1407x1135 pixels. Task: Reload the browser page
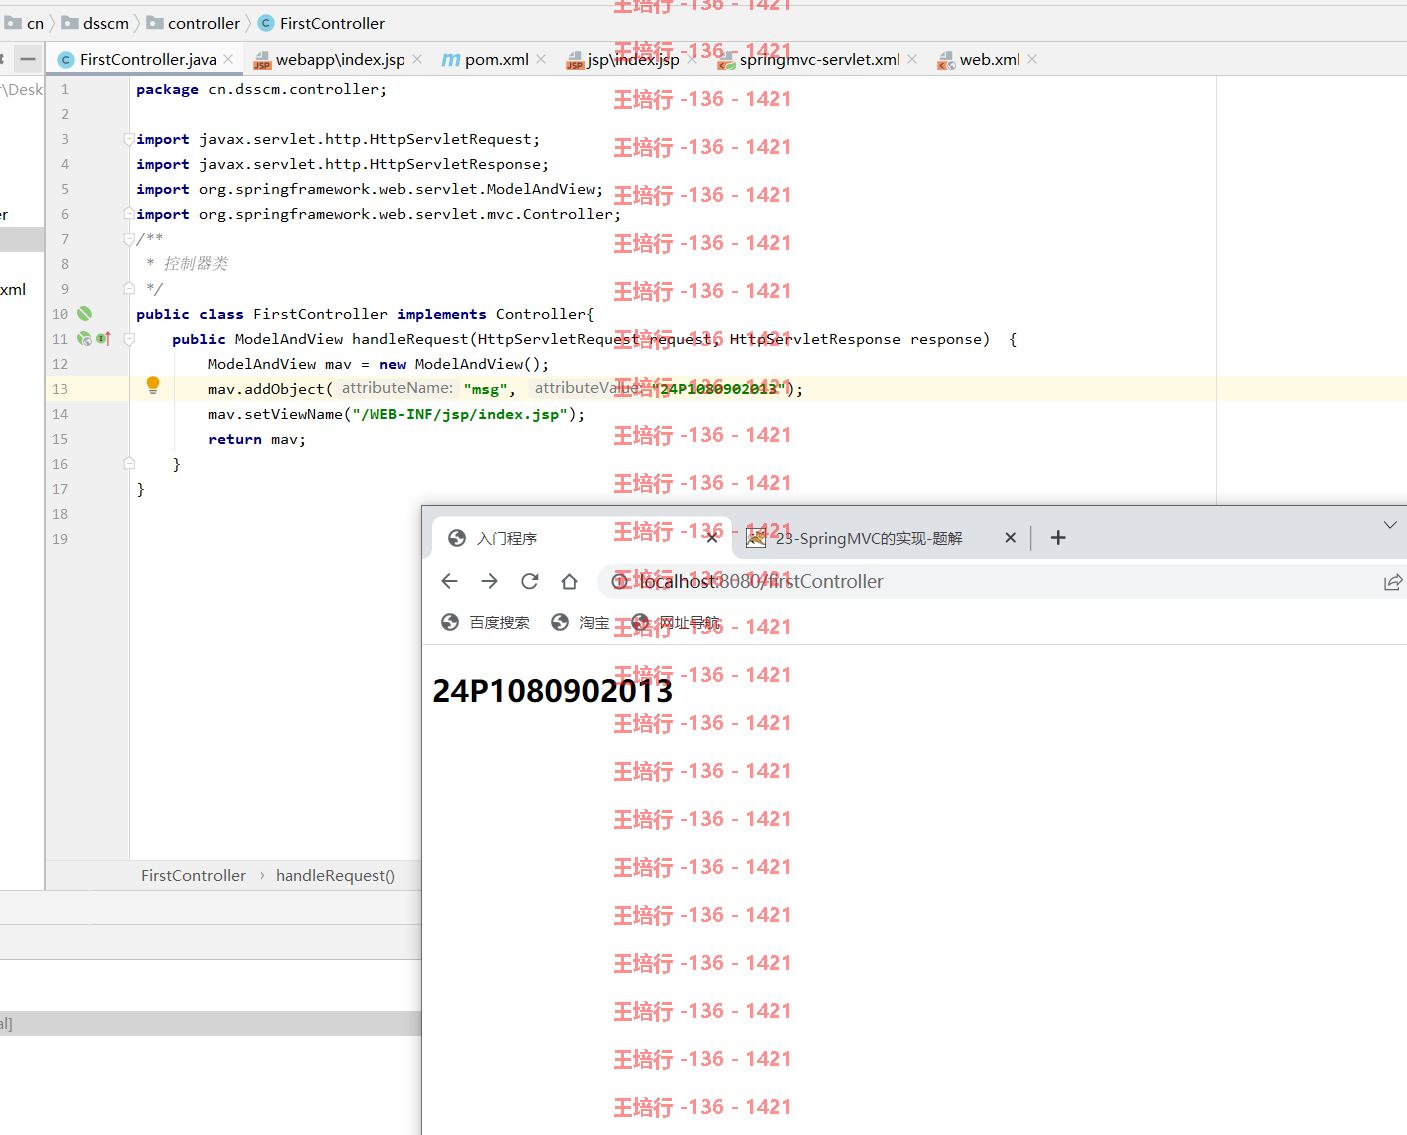tap(530, 581)
